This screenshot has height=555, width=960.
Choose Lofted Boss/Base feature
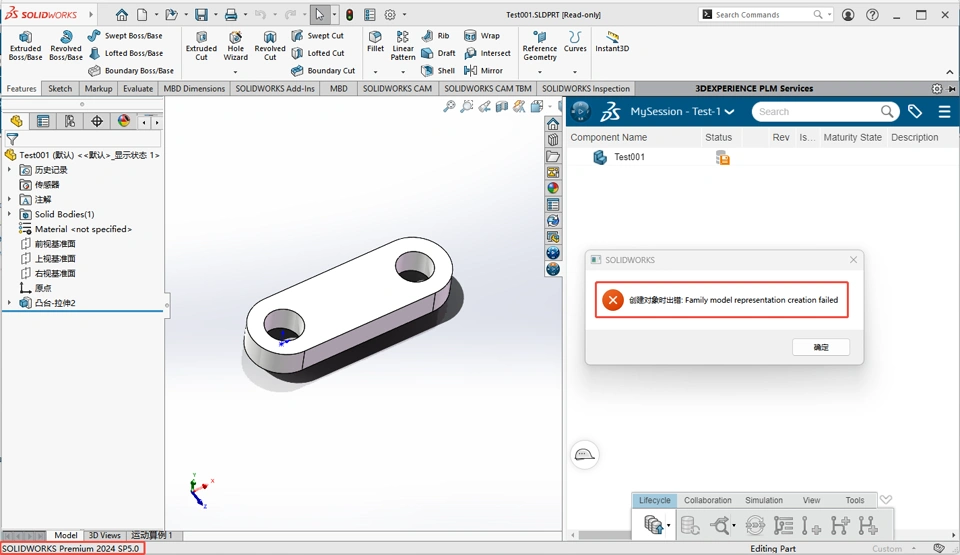pos(126,53)
